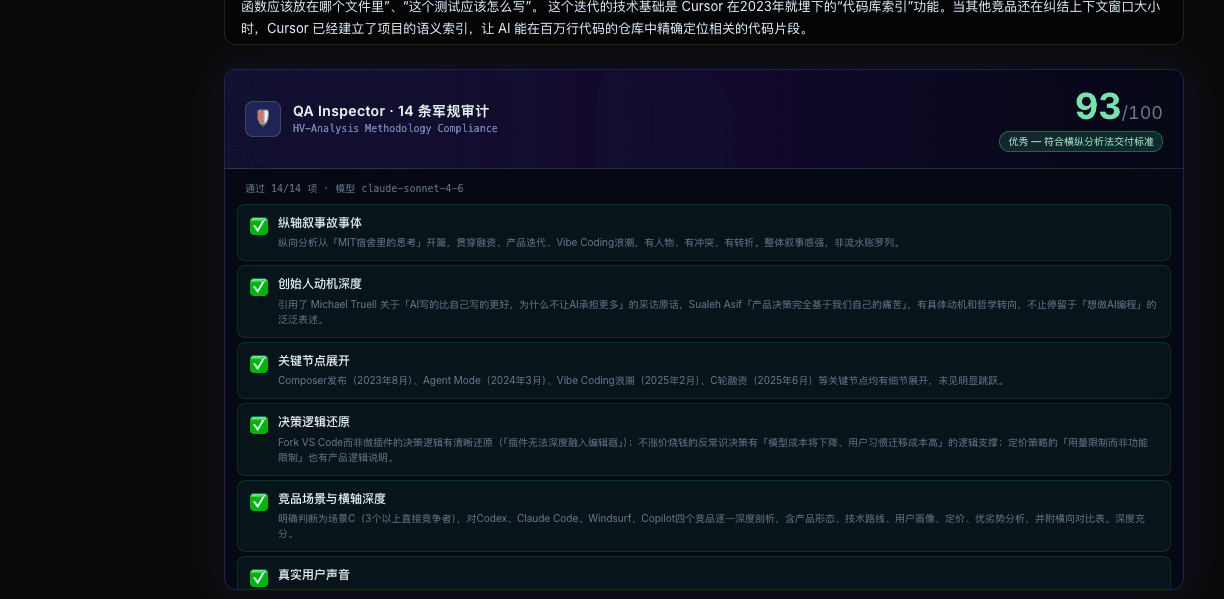Image resolution: width=1224 pixels, height=599 pixels.
Task: Click the green check icon for 纵轴叙事故事体
Action: click(x=259, y=226)
